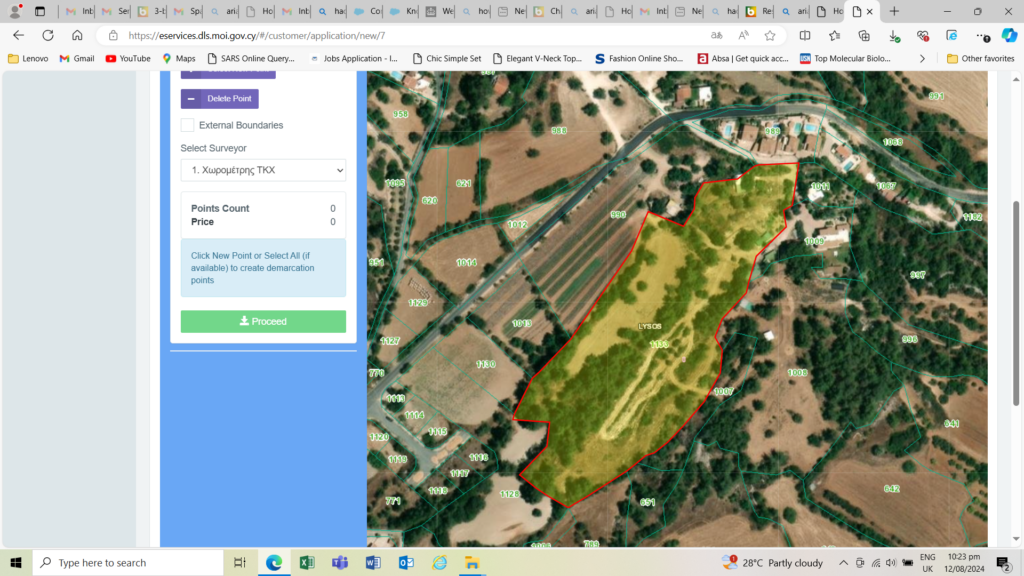Open split screen icon in toolbar

tap(805, 35)
